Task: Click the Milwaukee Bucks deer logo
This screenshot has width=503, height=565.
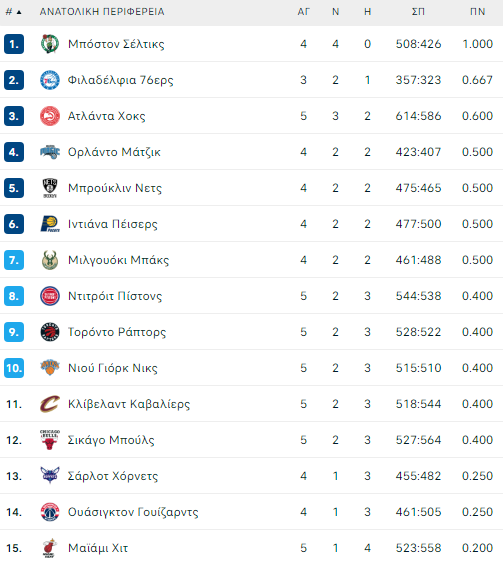Action: pos(50,260)
